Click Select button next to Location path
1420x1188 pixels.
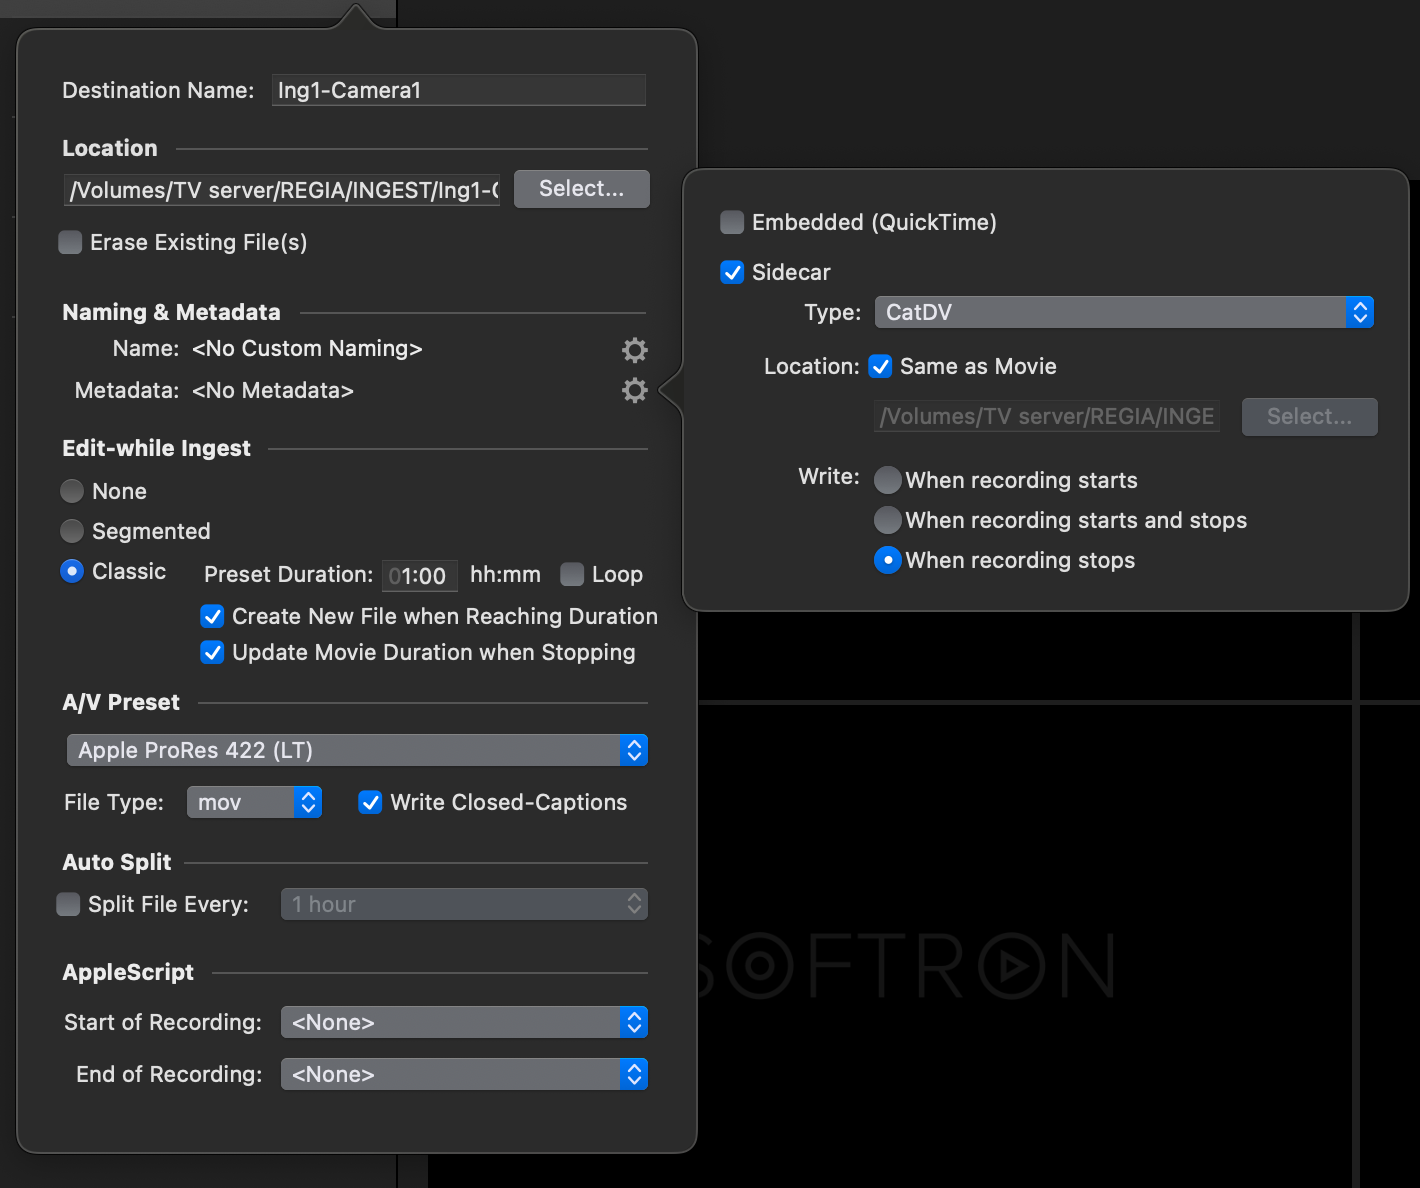[582, 189]
